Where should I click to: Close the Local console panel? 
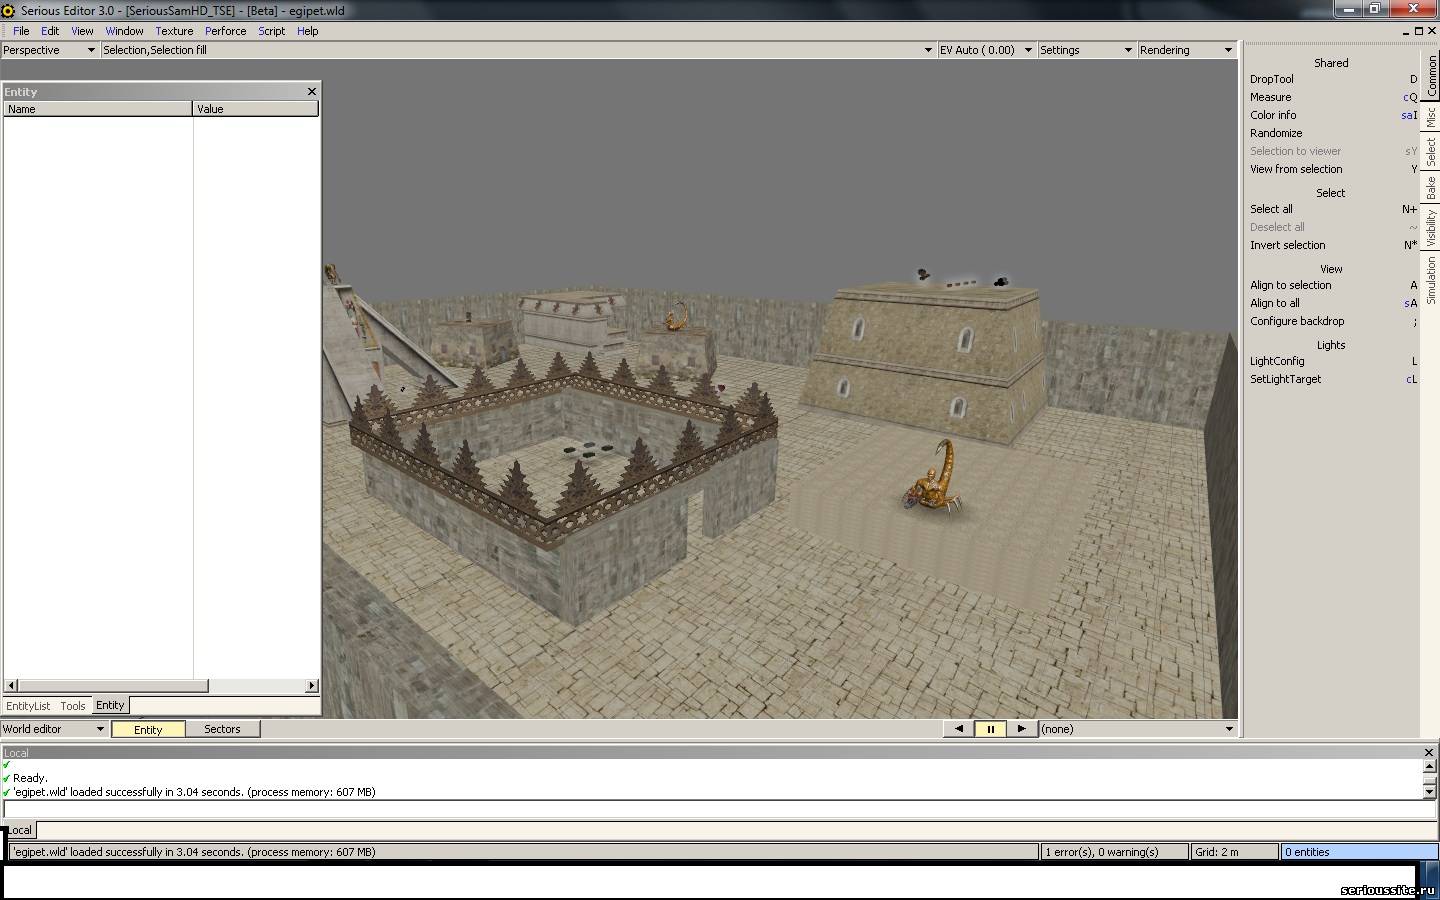coord(1428,752)
